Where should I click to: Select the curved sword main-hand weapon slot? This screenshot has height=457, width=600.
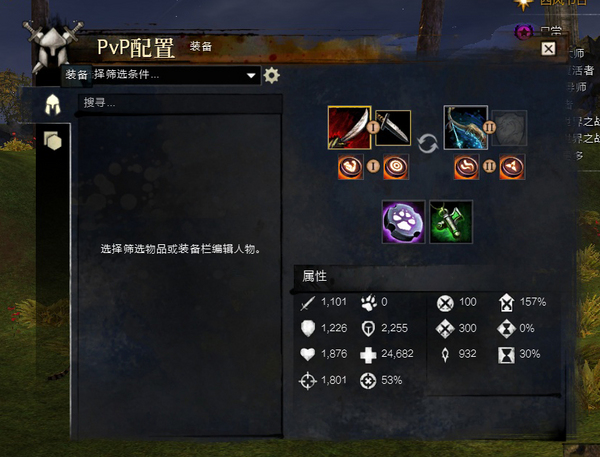tap(349, 127)
